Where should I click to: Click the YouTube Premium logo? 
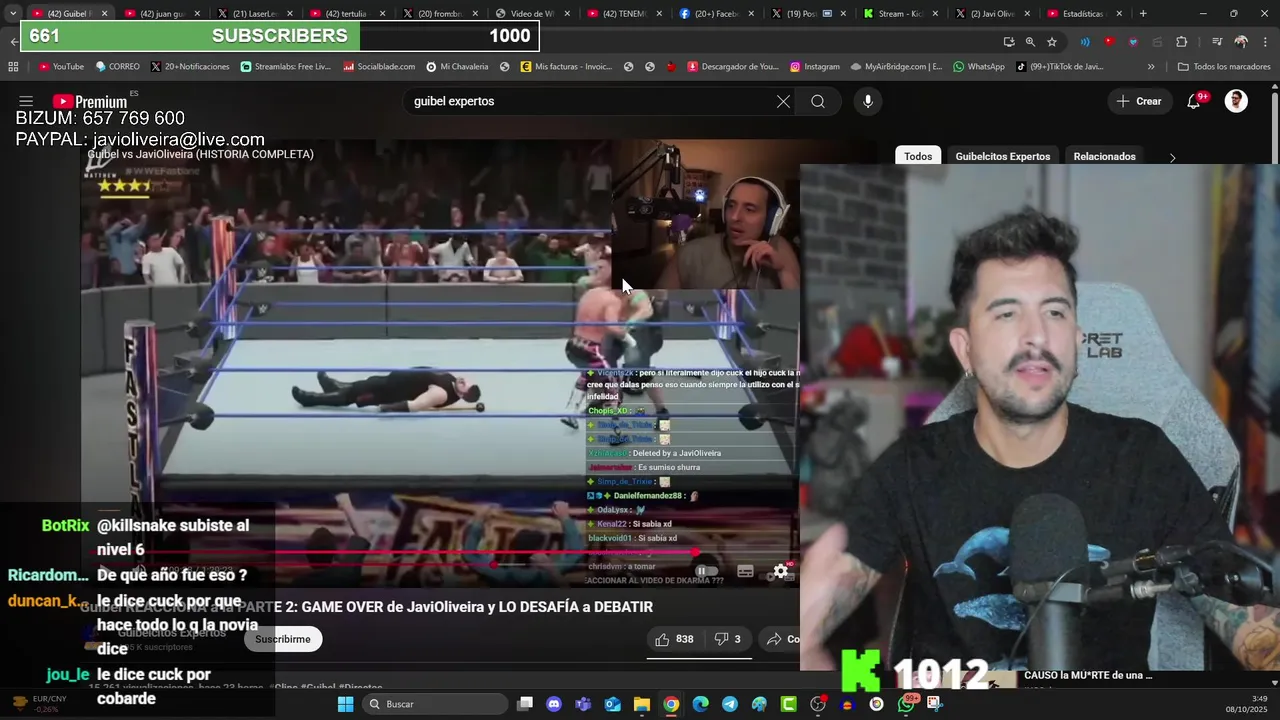[x=90, y=101]
